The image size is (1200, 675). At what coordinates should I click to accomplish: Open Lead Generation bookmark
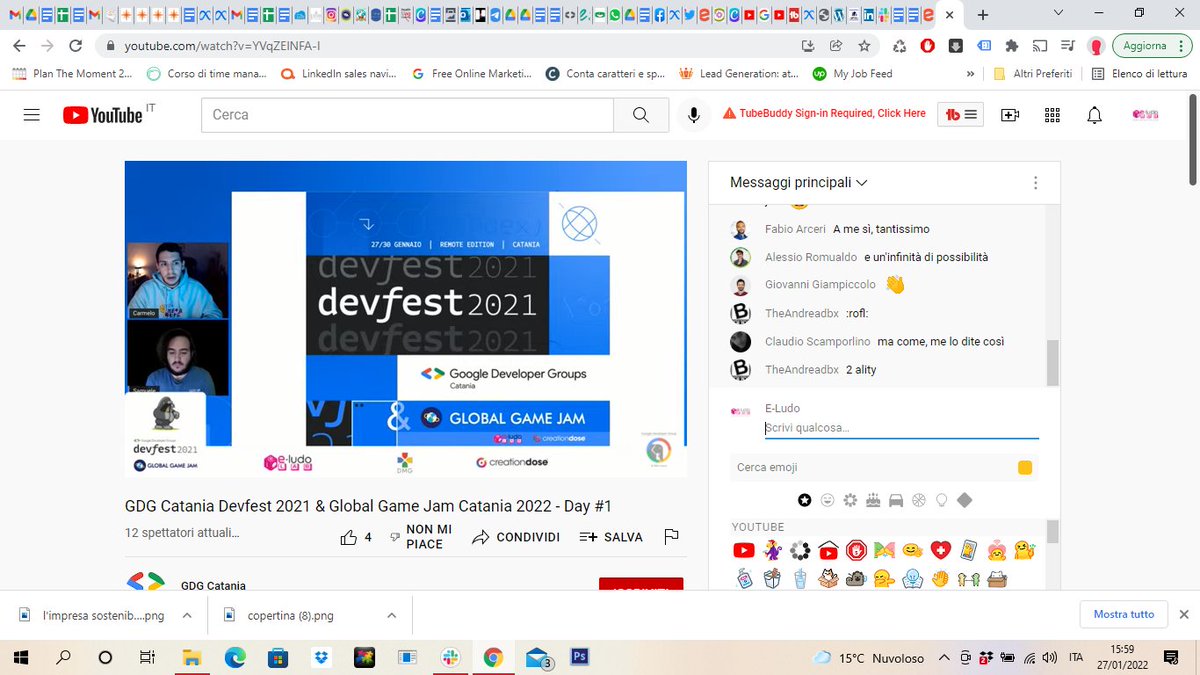738,74
